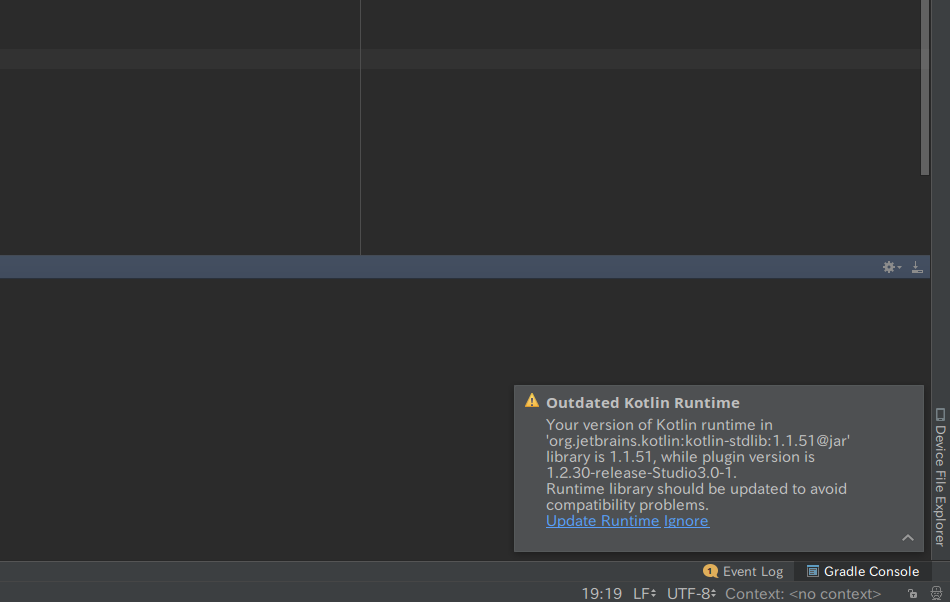Click the Ignore link in notification

click(686, 521)
